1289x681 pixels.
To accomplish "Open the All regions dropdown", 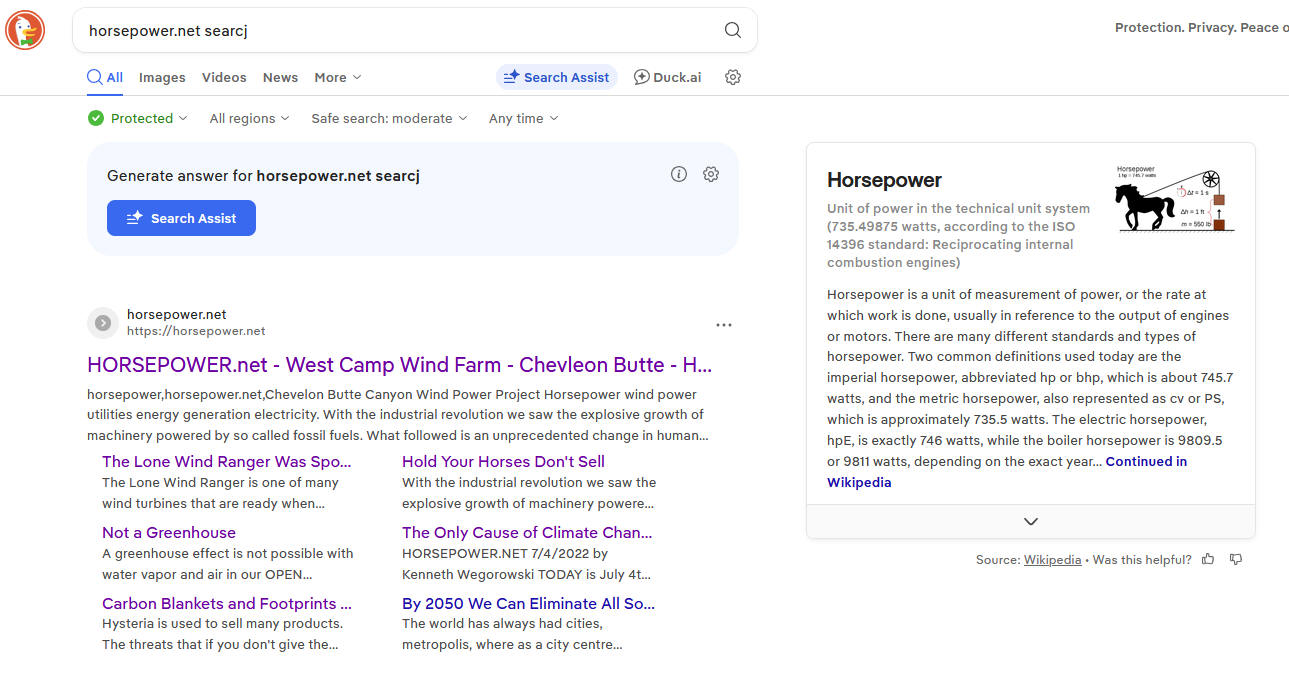I will [x=249, y=118].
